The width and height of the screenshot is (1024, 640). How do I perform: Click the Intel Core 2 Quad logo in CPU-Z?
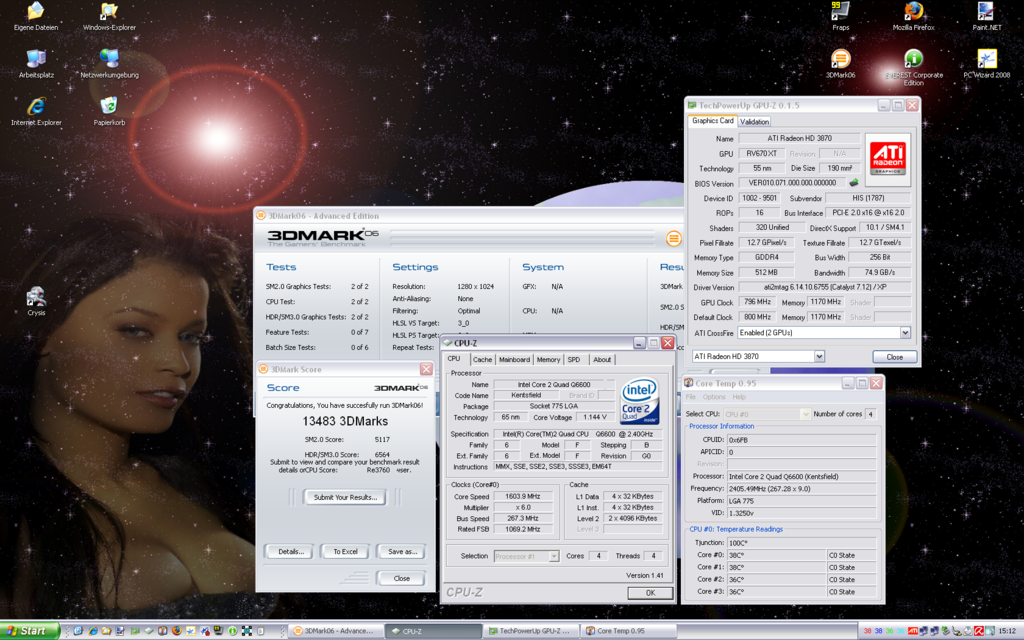639,401
